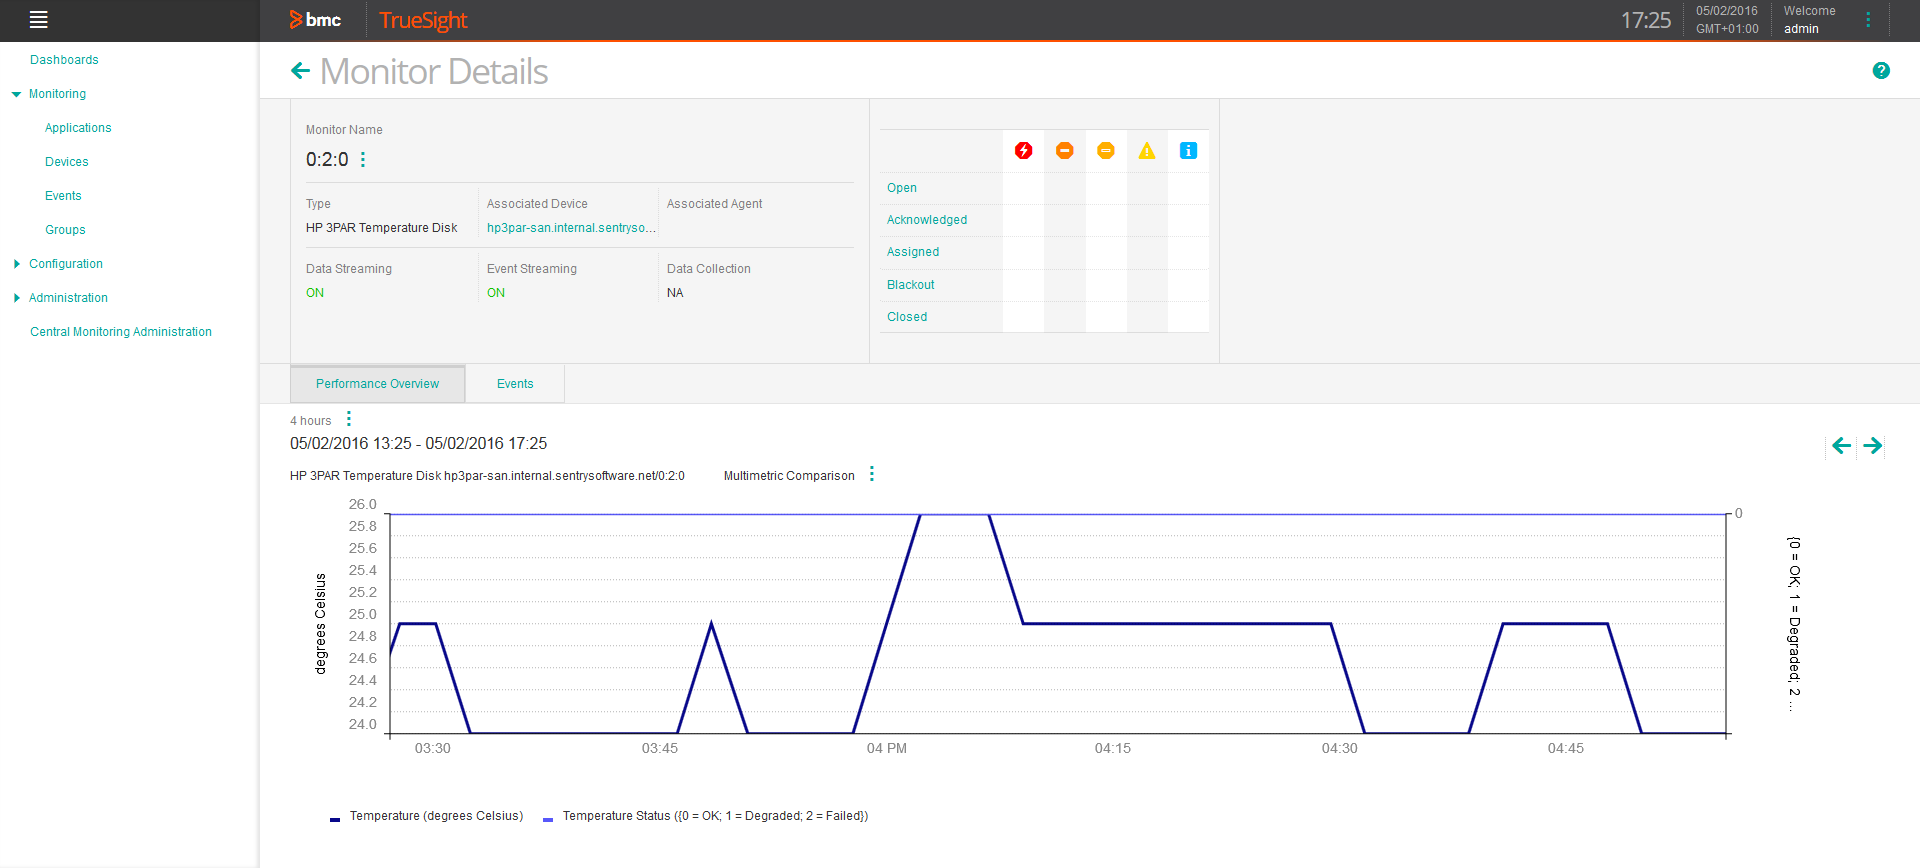Click the Data Collection NA value
The width and height of the screenshot is (1920, 868).
pos(675,293)
